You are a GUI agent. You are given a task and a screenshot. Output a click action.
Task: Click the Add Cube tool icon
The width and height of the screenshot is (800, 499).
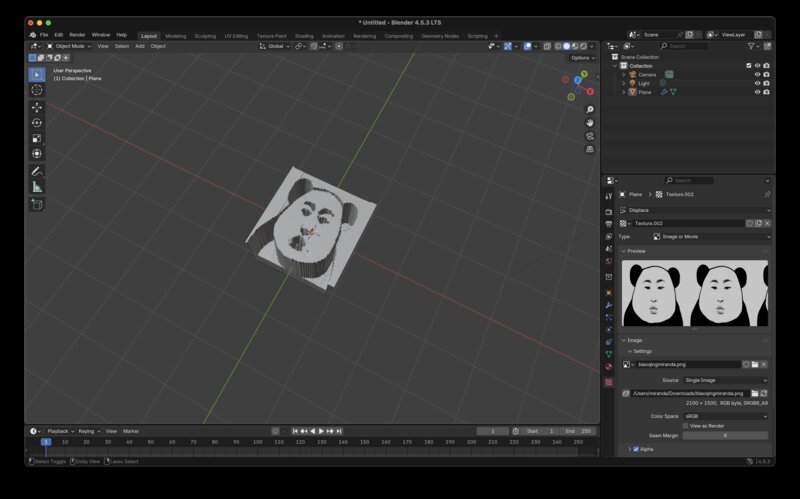37,204
